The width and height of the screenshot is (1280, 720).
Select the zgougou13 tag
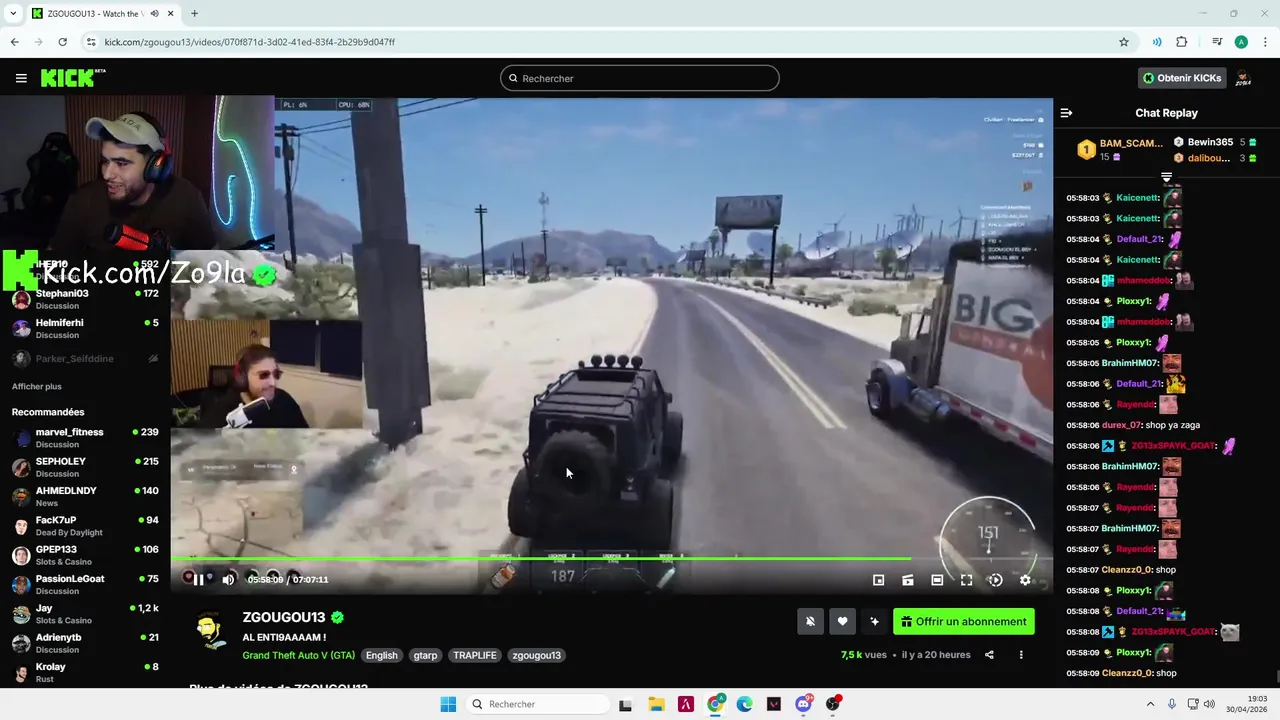coord(536,655)
